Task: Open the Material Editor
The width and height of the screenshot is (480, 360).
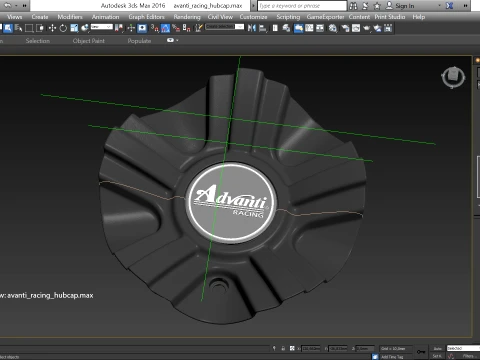Action: tap(332, 28)
